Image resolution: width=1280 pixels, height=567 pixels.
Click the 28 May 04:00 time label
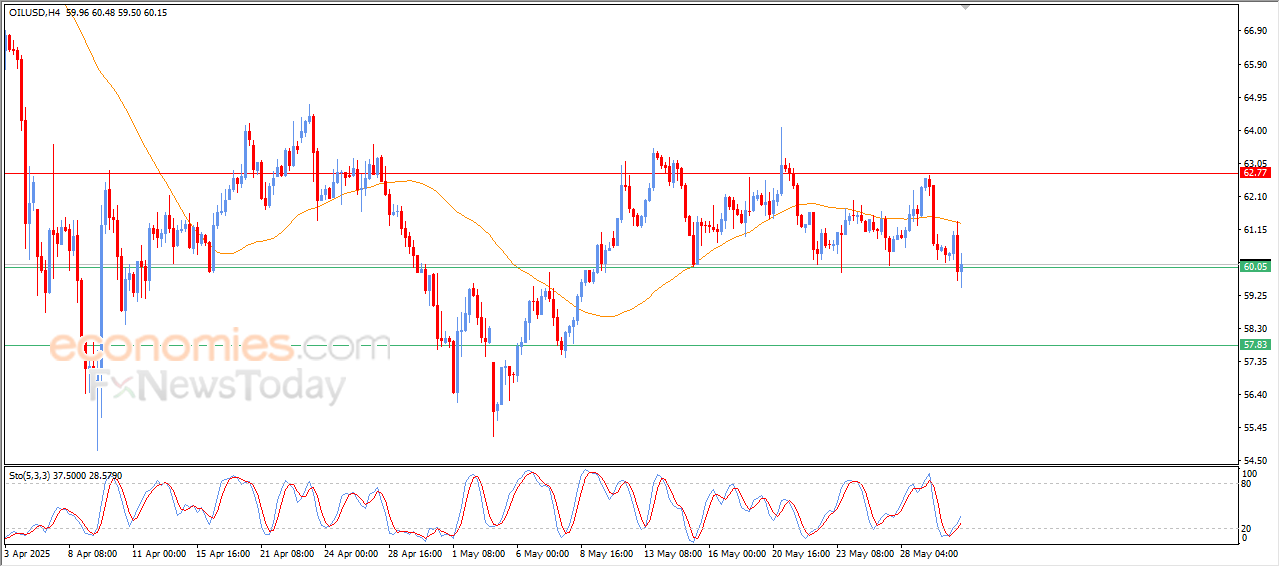tap(930, 552)
